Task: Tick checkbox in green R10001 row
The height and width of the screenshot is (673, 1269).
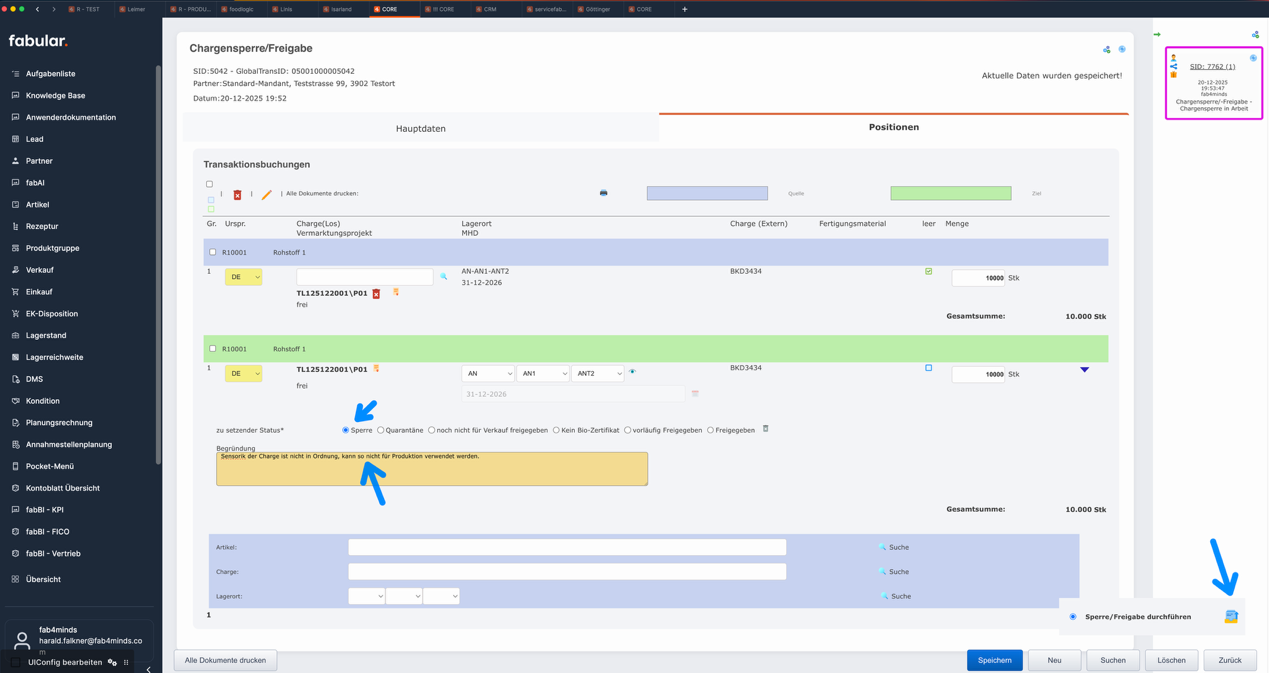Action: pos(212,349)
